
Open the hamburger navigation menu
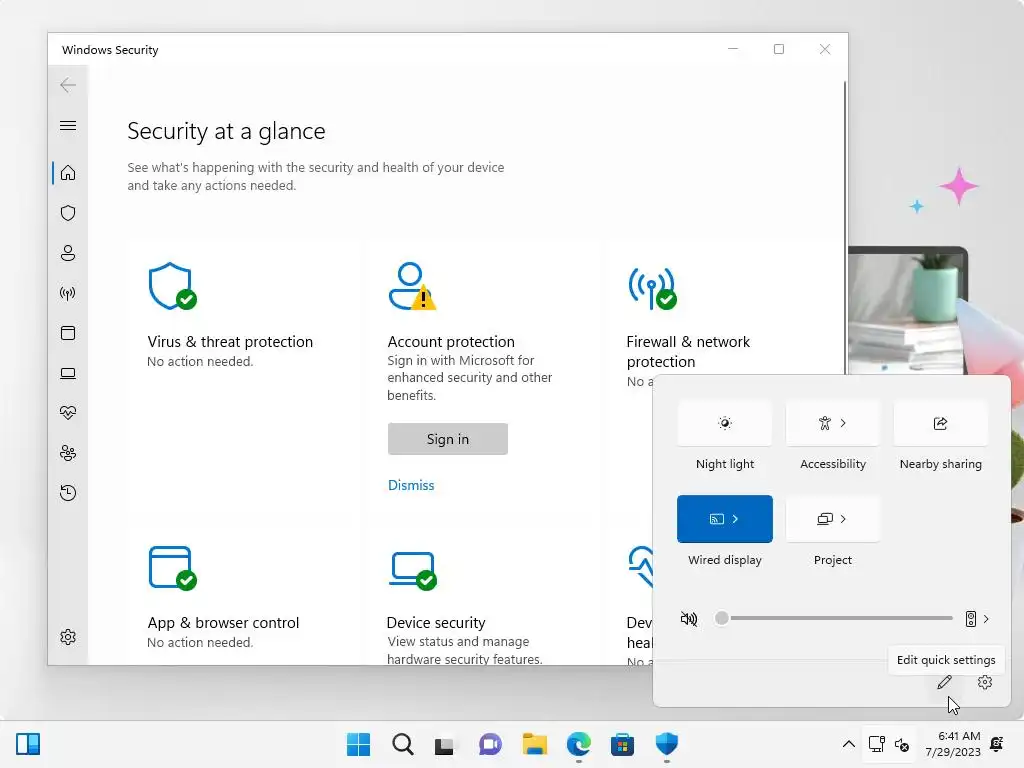[x=68, y=125]
